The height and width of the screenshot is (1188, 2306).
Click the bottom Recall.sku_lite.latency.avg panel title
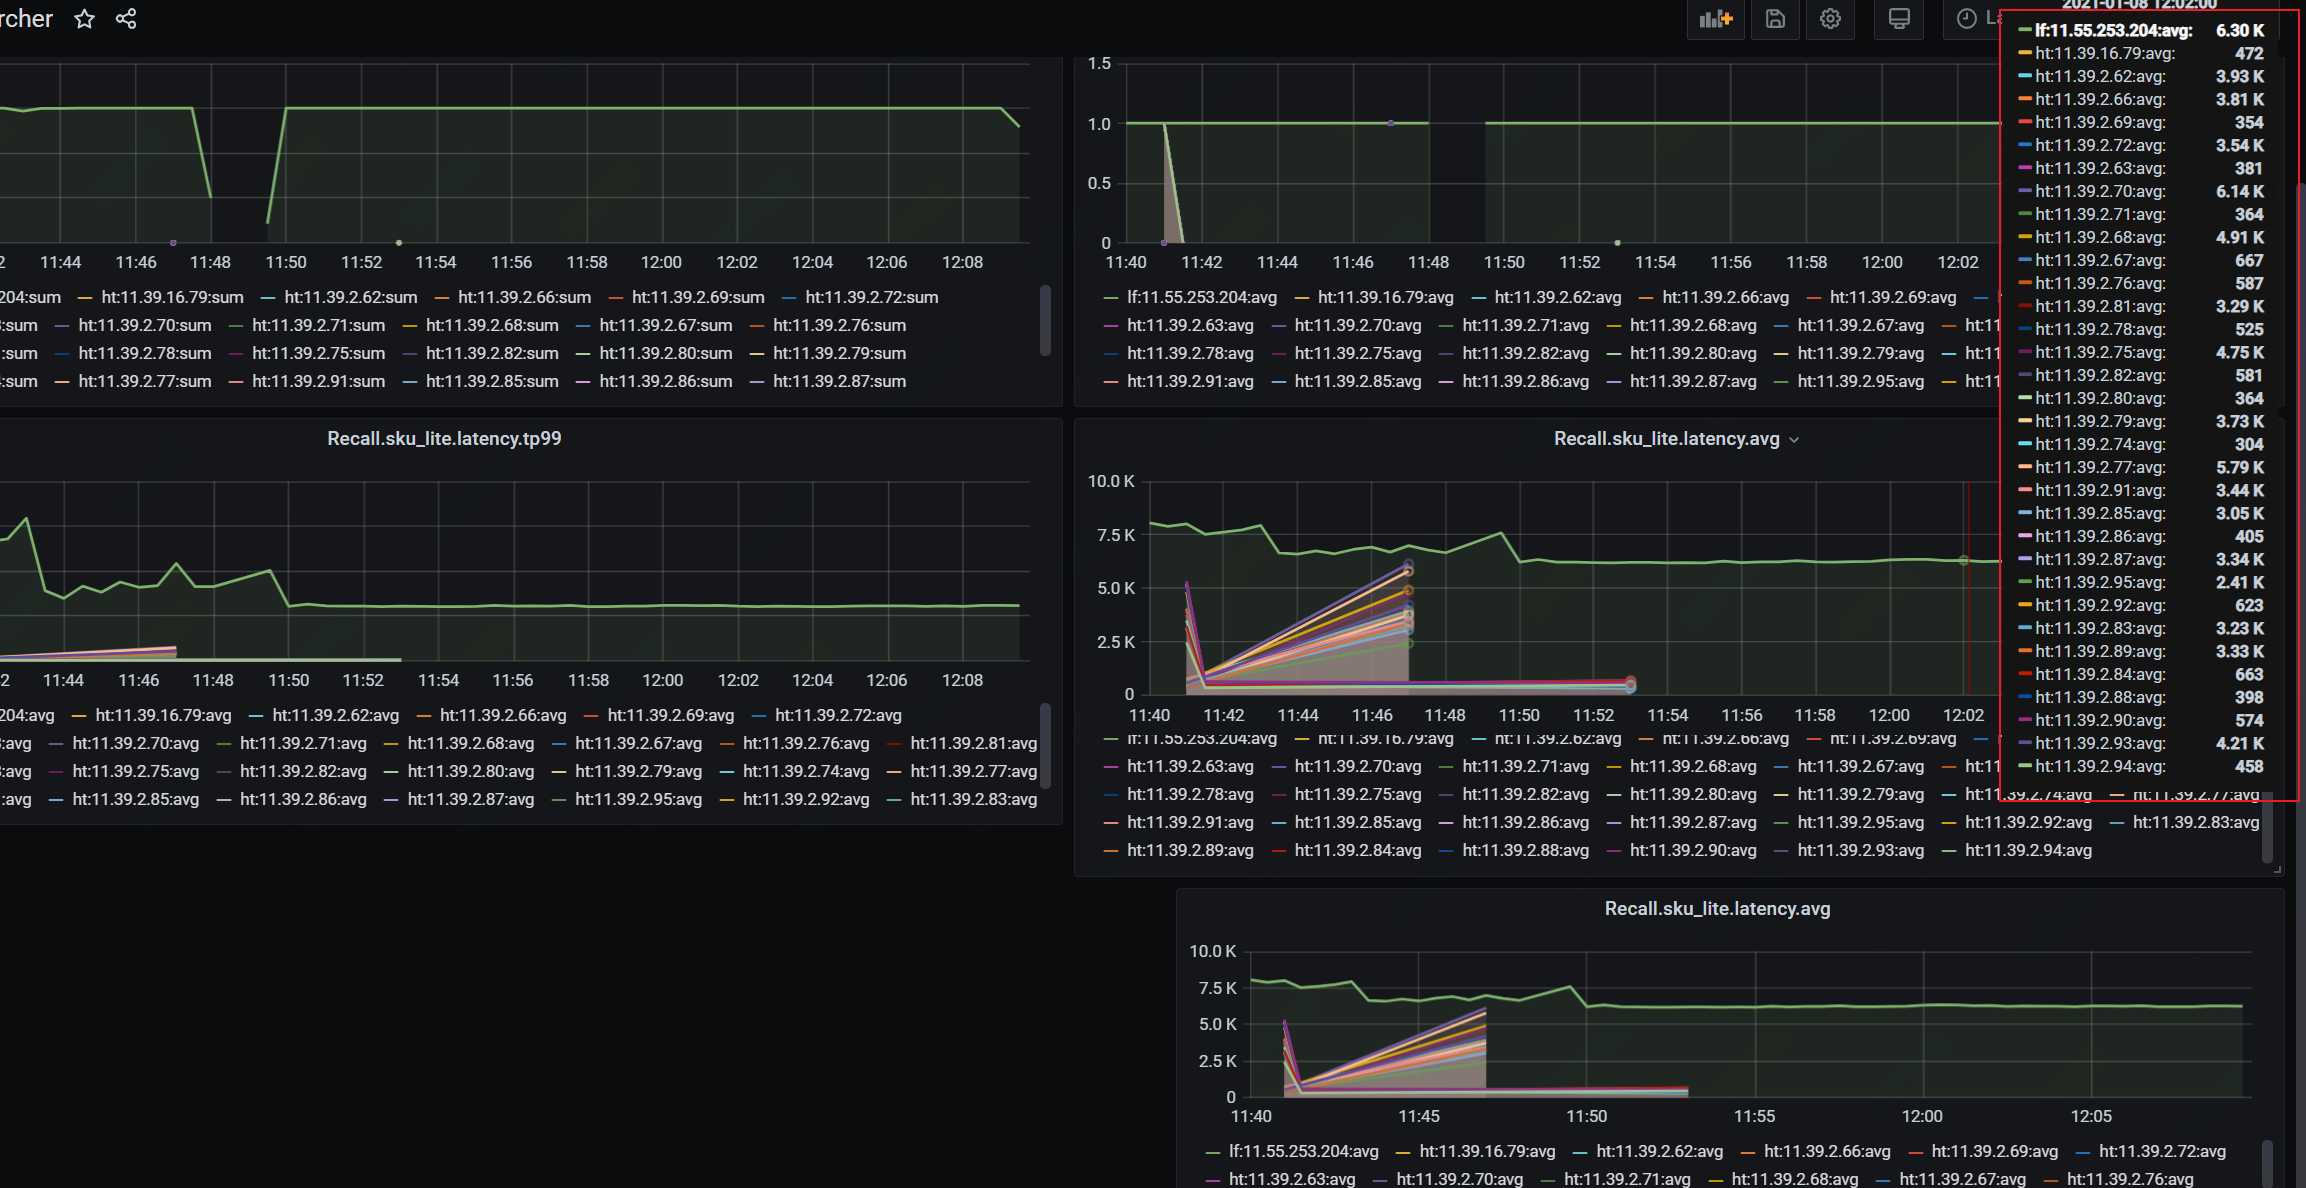[1718, 909]
